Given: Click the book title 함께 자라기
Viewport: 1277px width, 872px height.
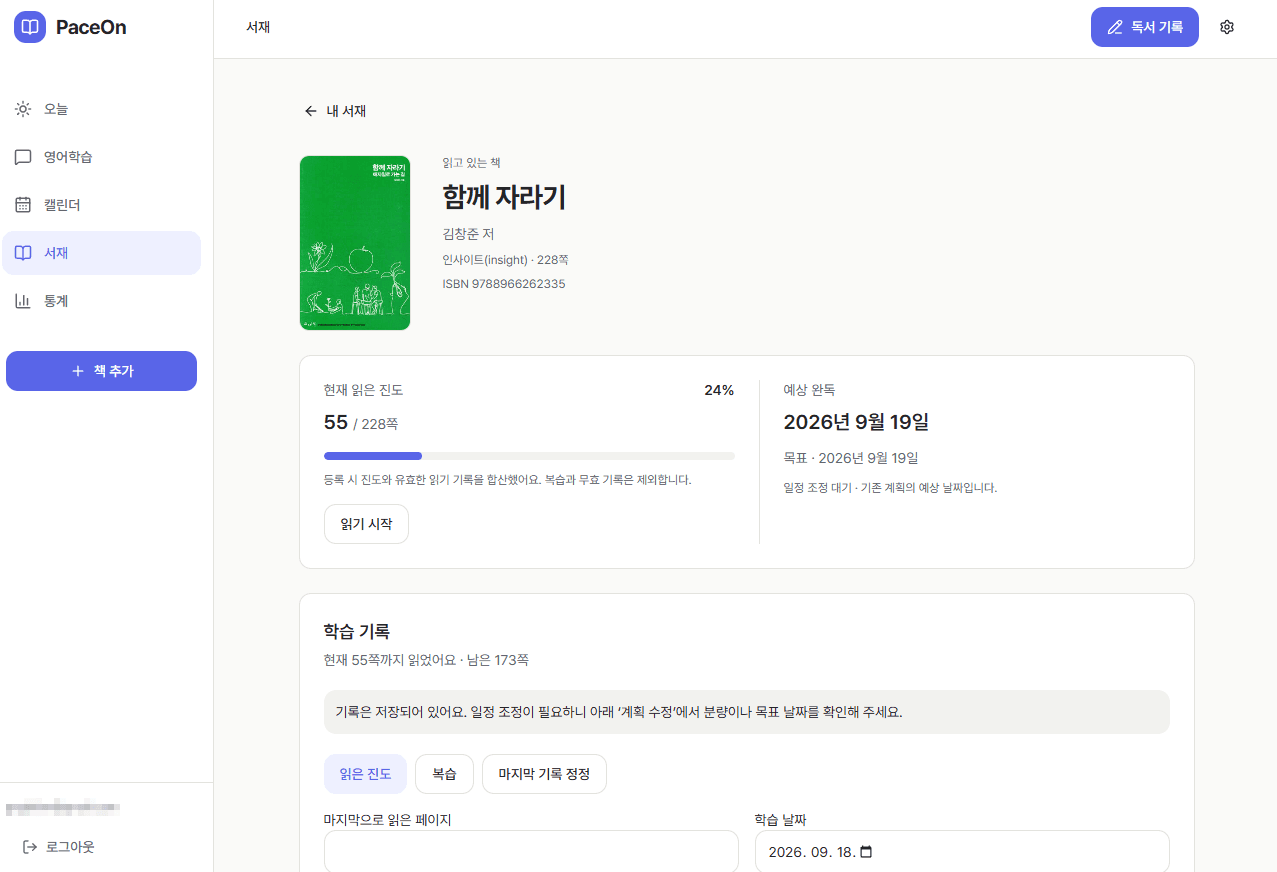Looking at the screenshot, I should click(504, 197).
